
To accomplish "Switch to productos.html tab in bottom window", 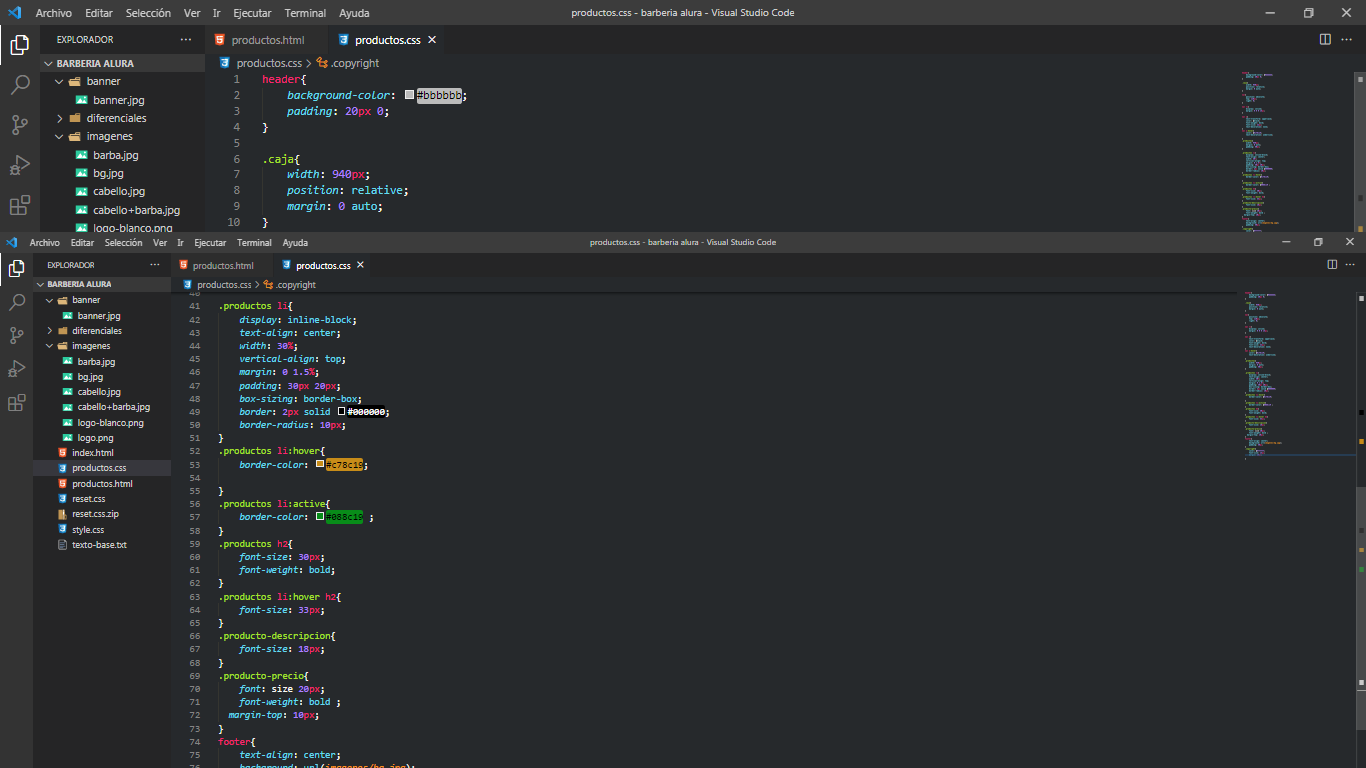I will (223, 266).
